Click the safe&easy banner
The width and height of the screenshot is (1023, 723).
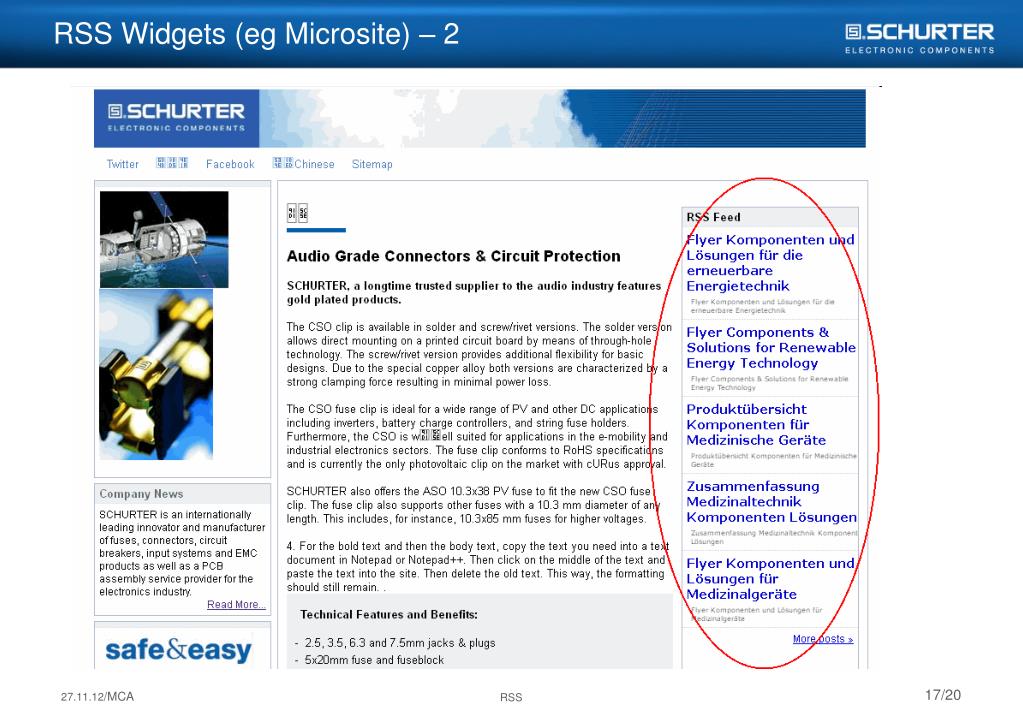pyautogui.click(x=178, y=650)
